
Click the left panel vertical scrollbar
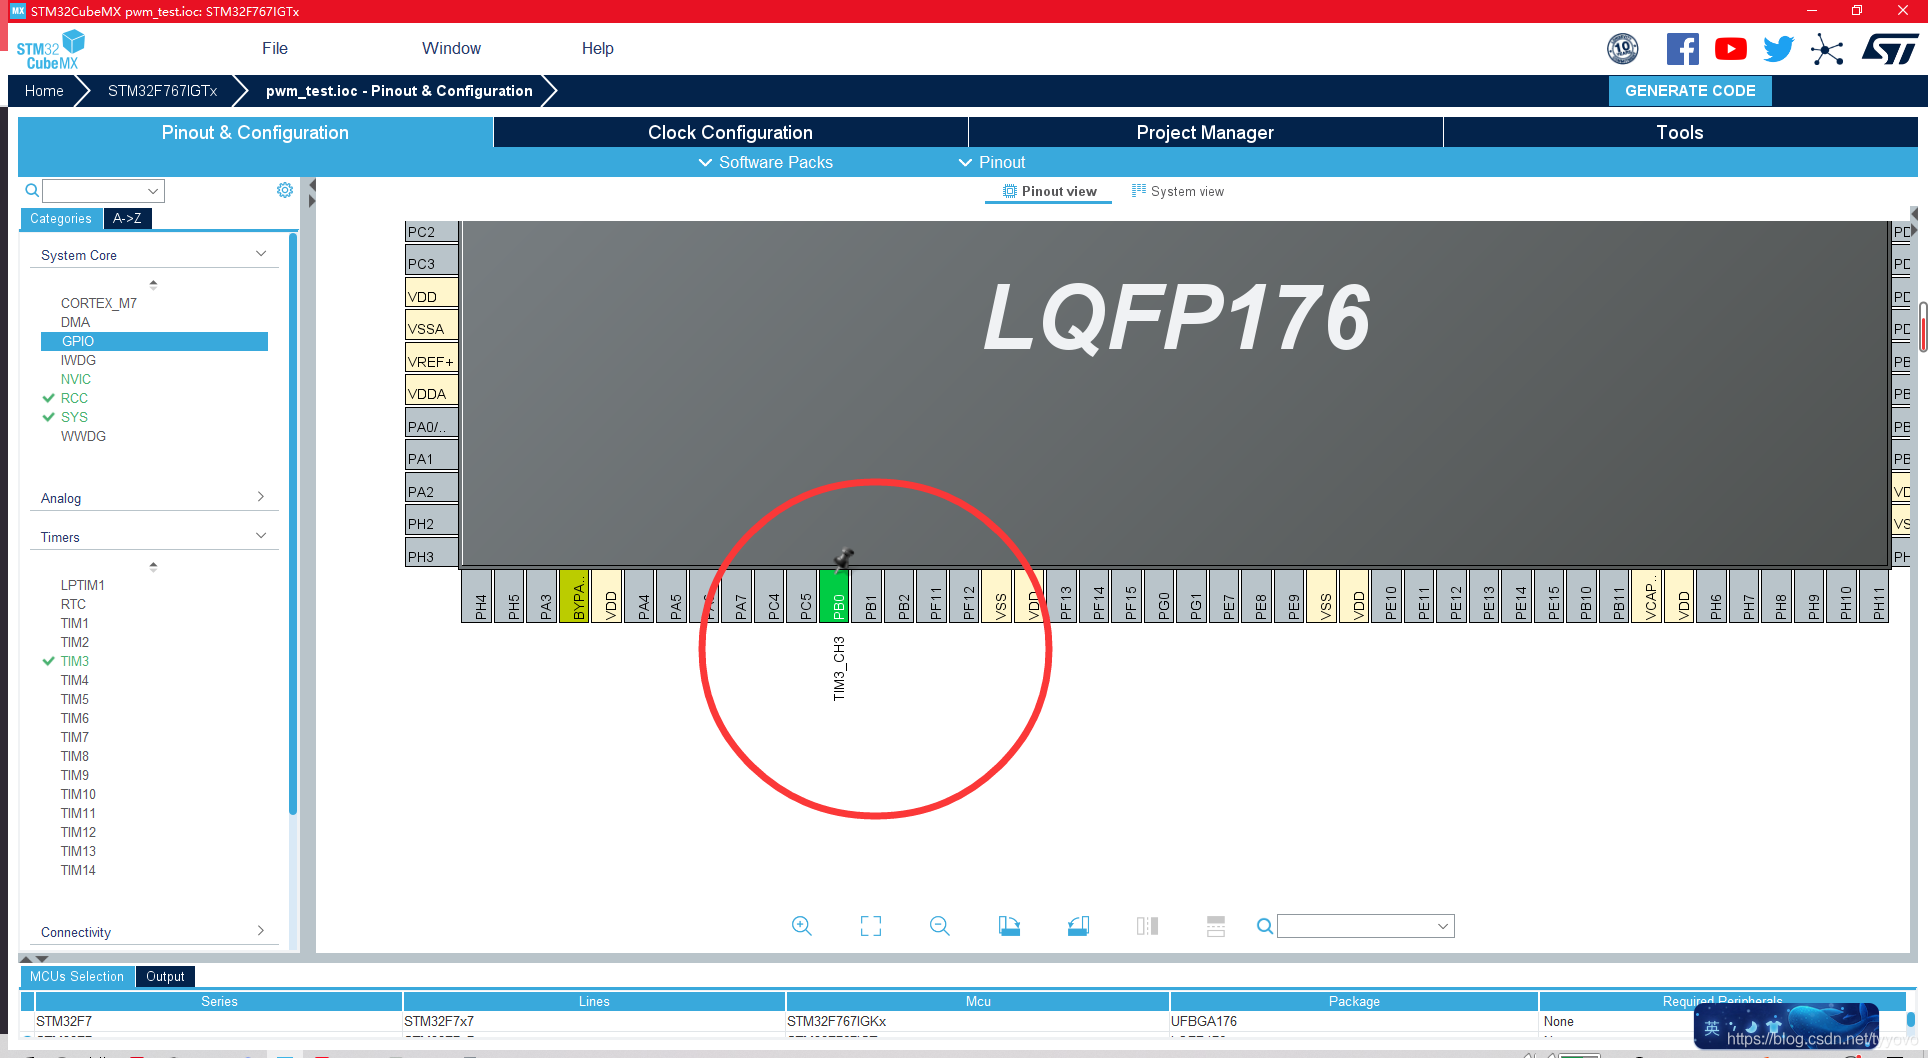293,524
